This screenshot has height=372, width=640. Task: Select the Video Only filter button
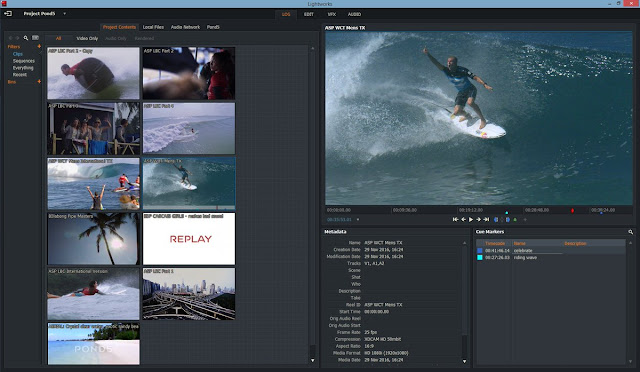click(x=87, y=38)
